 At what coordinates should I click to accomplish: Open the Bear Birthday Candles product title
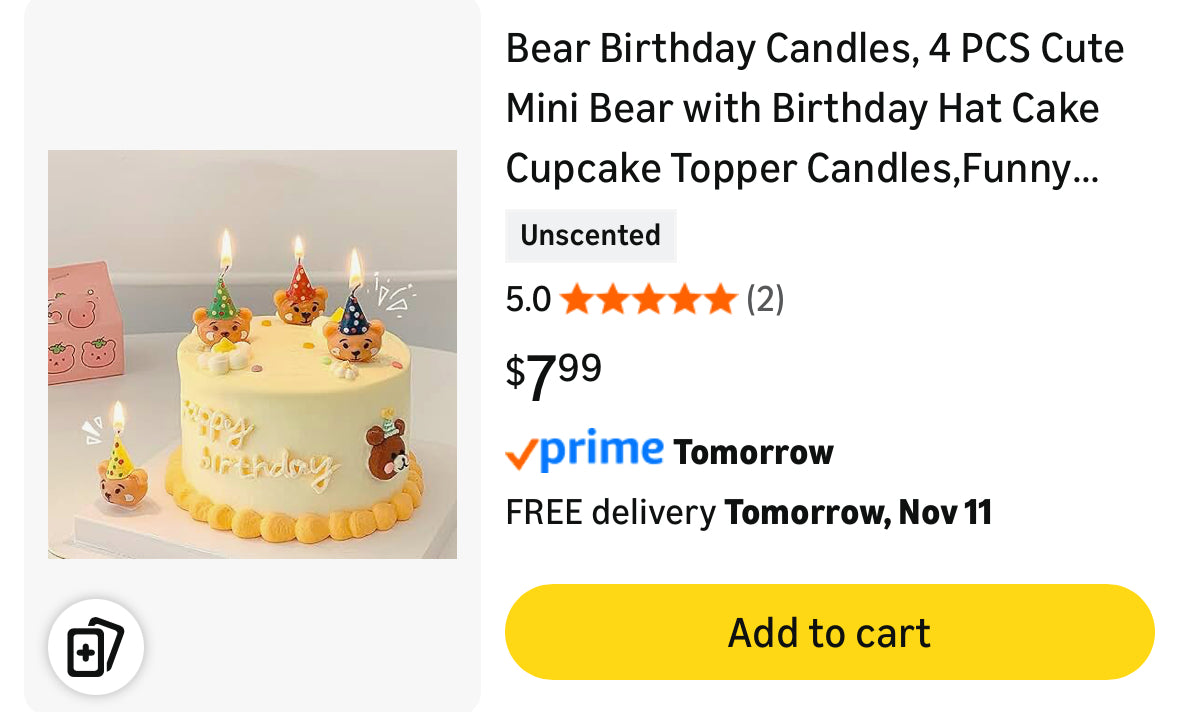[814, 108]
